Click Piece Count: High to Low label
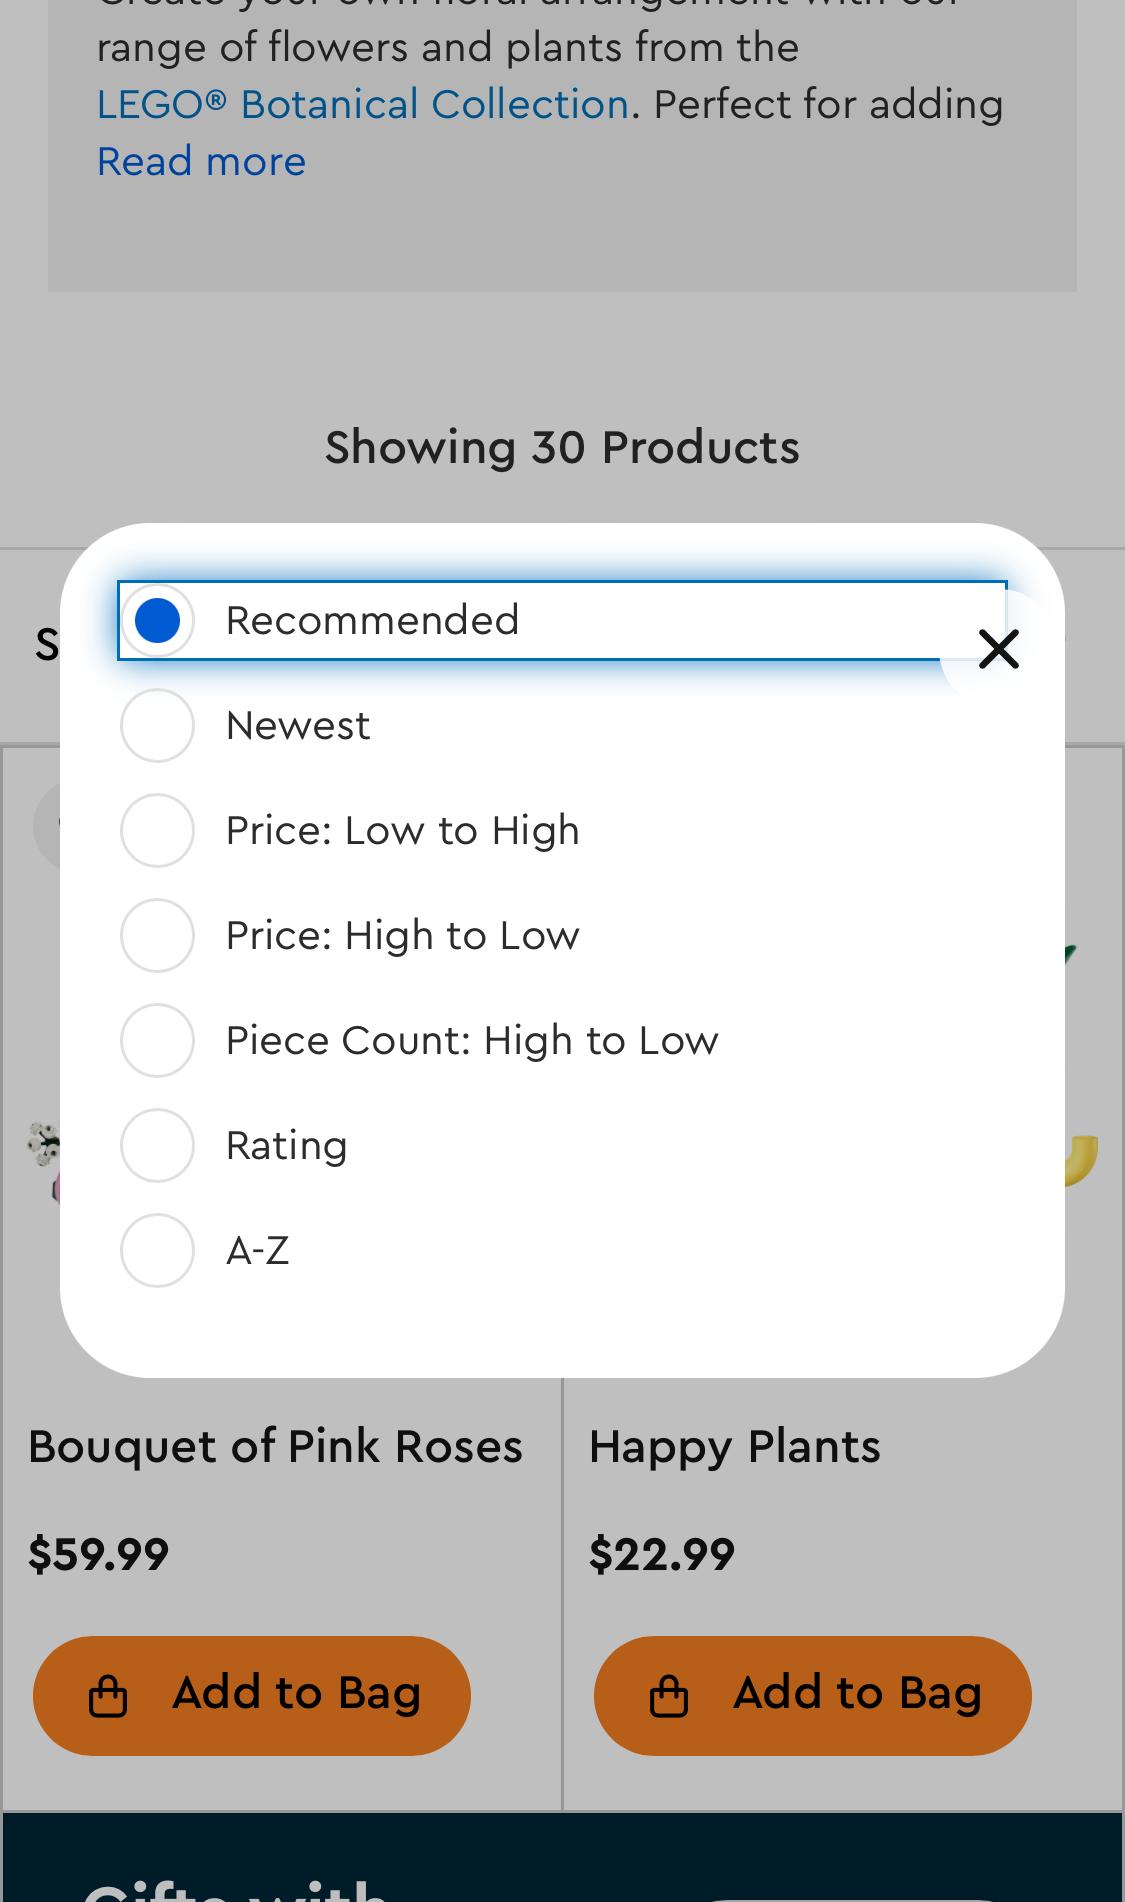 [x=472, y=1041]
